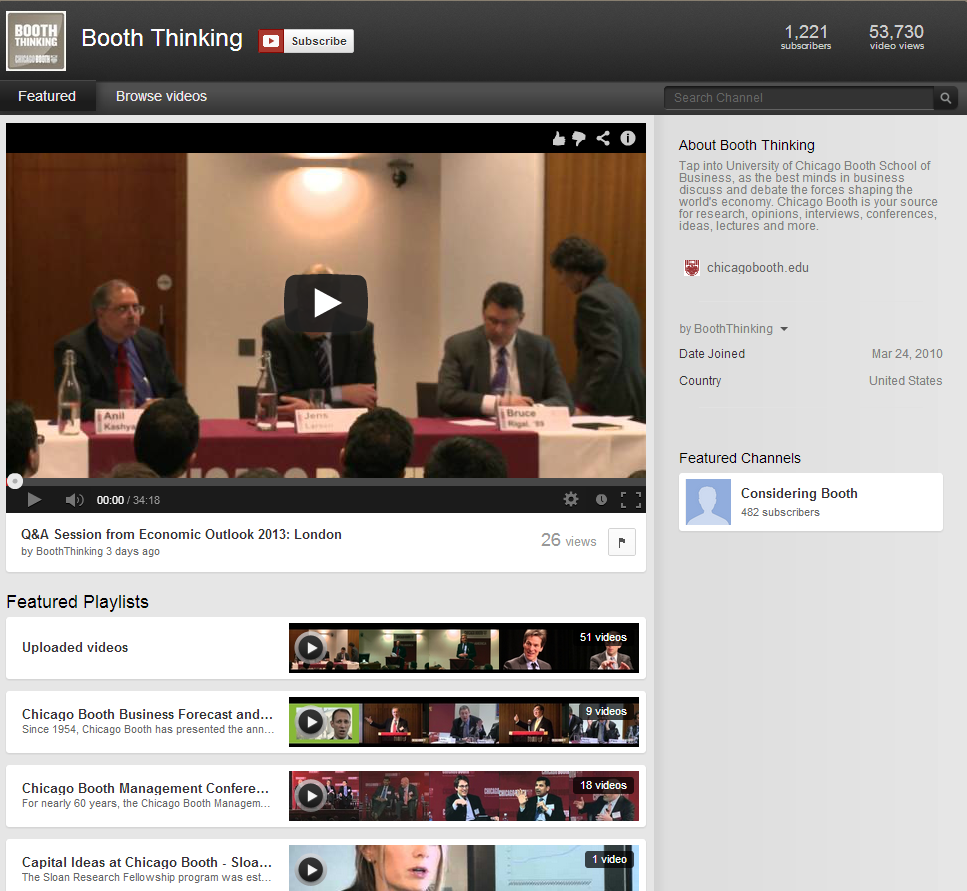Show video info icon
Image resolution: width=967 pixels, height=891 pixels.
click(628, 139)
